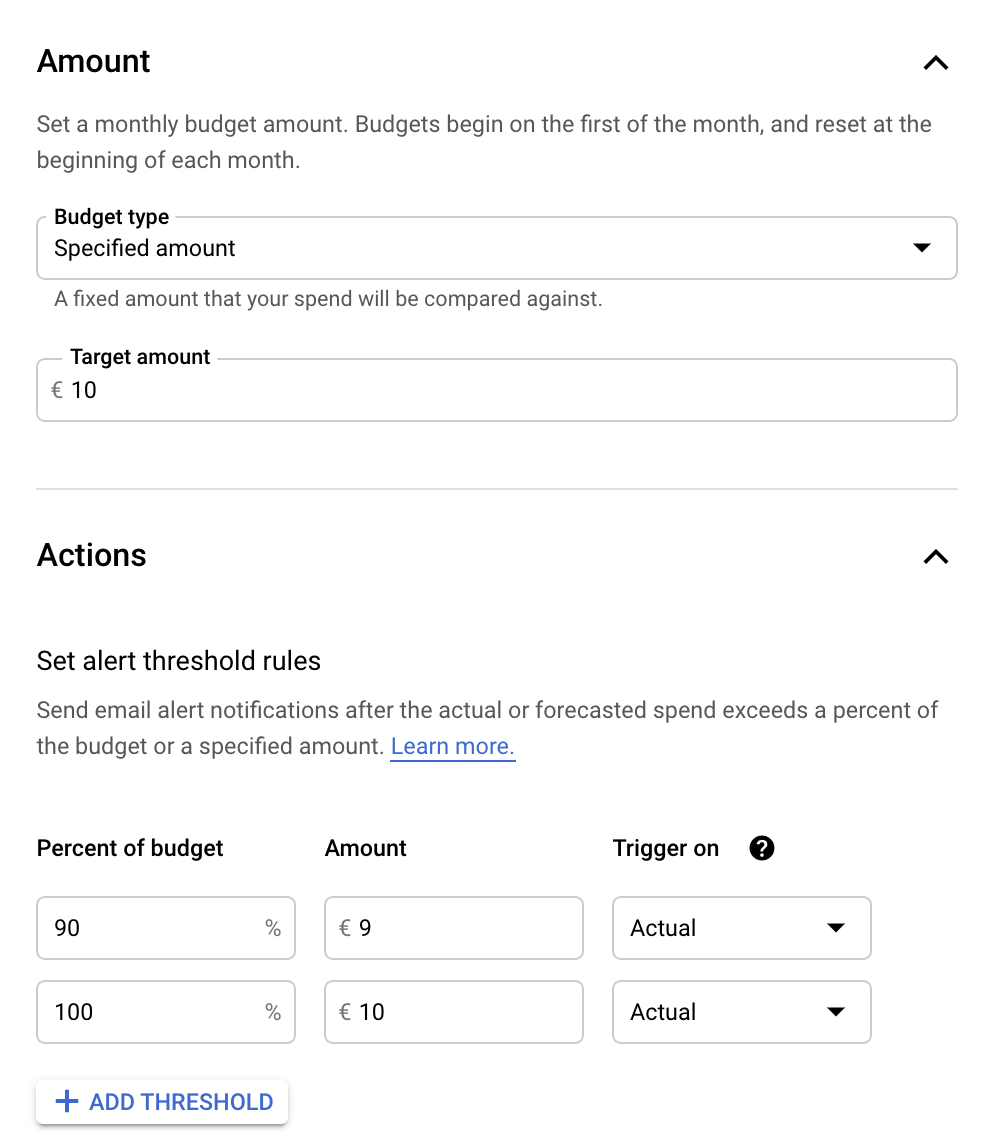Open the Learn more link

452,746
